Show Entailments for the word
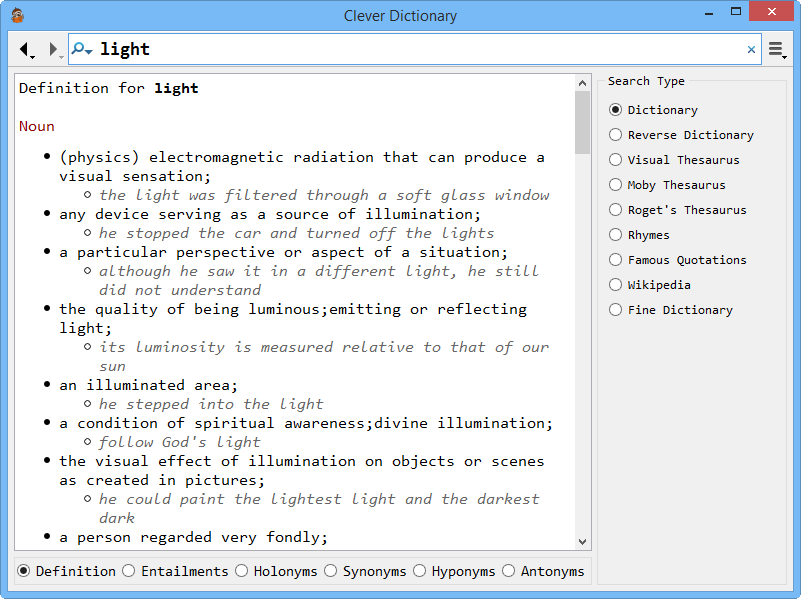This screenshot has height=599, width=801. pos(175,571)
